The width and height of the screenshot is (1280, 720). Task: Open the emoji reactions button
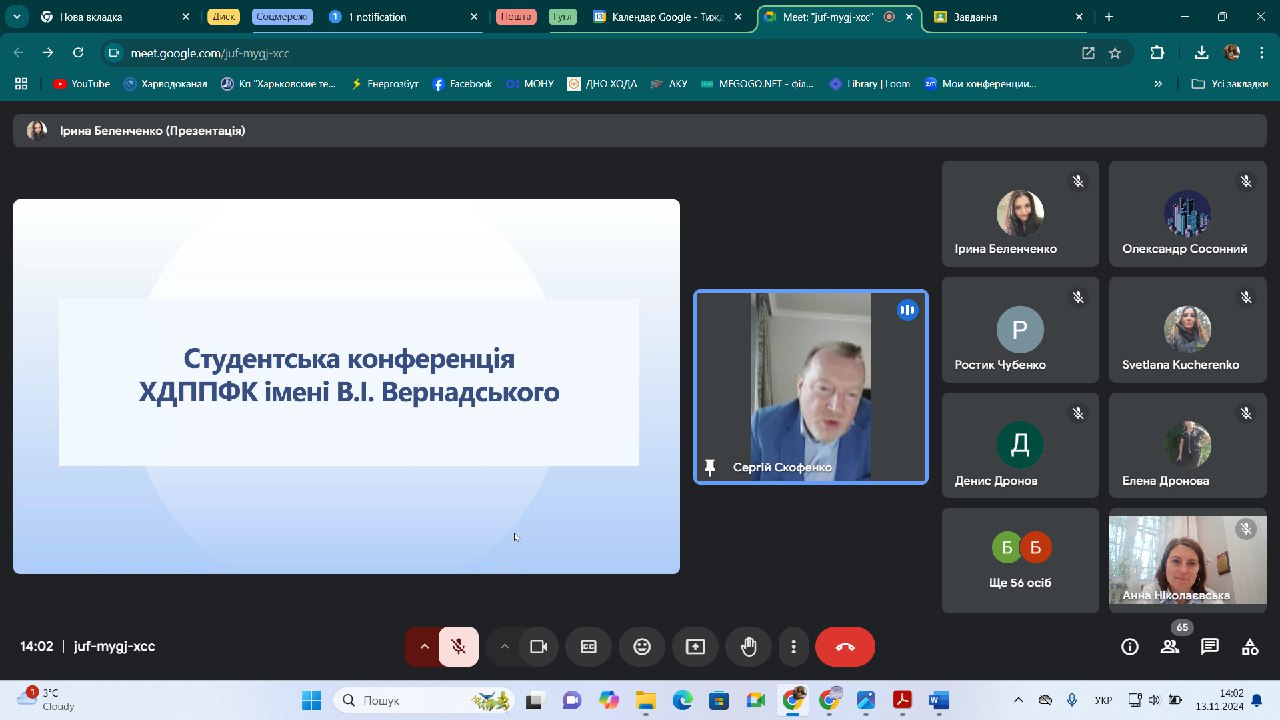point(642,647)
